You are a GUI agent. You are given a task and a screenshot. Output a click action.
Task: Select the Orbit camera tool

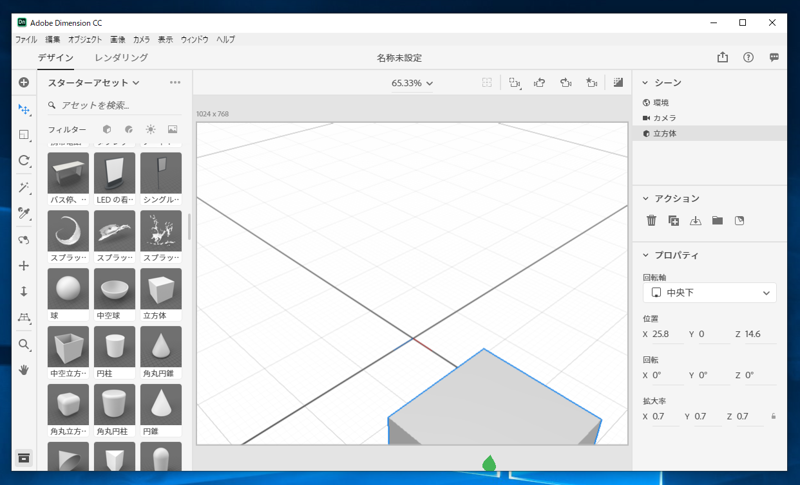coord(24,240)
